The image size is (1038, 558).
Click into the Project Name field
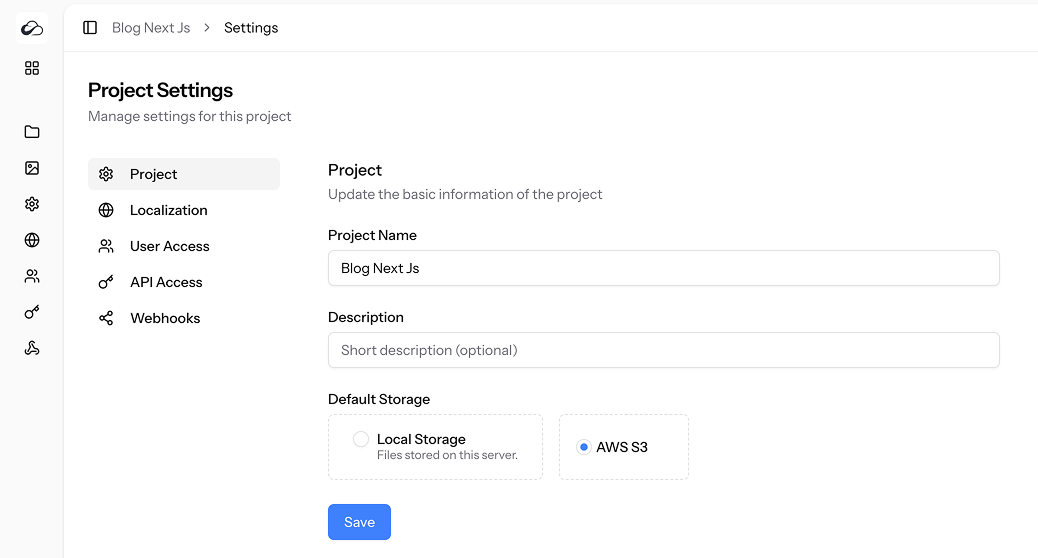pyautogui.click(x=663, y=268)
